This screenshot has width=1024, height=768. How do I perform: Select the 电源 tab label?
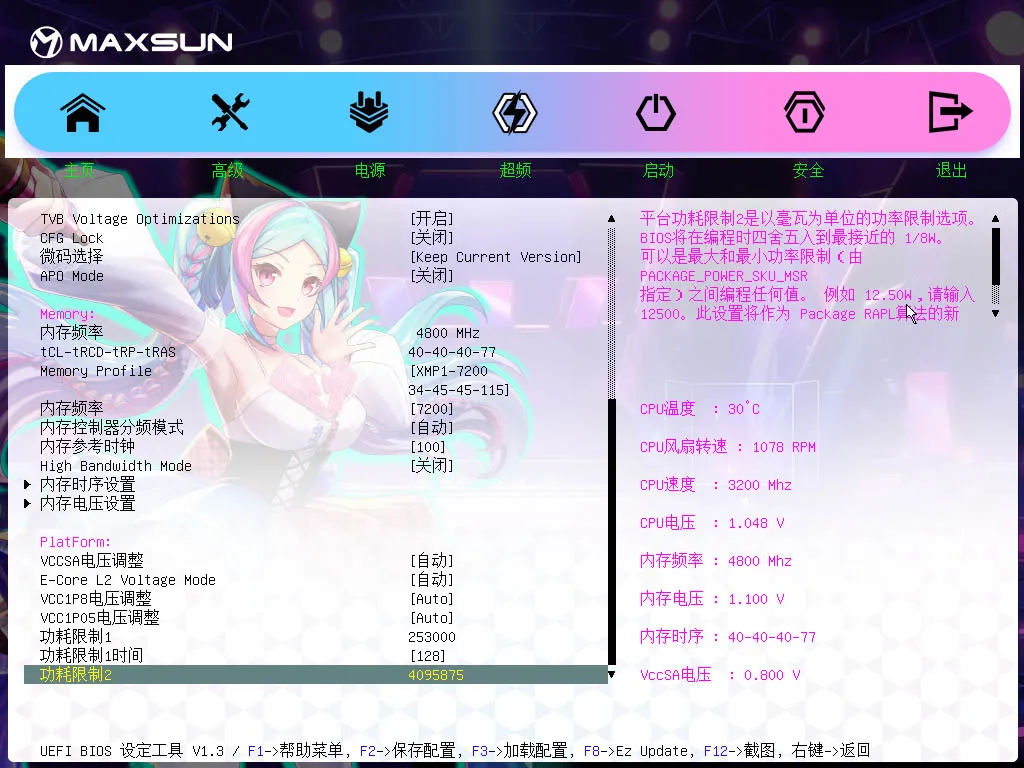[370, 170]
